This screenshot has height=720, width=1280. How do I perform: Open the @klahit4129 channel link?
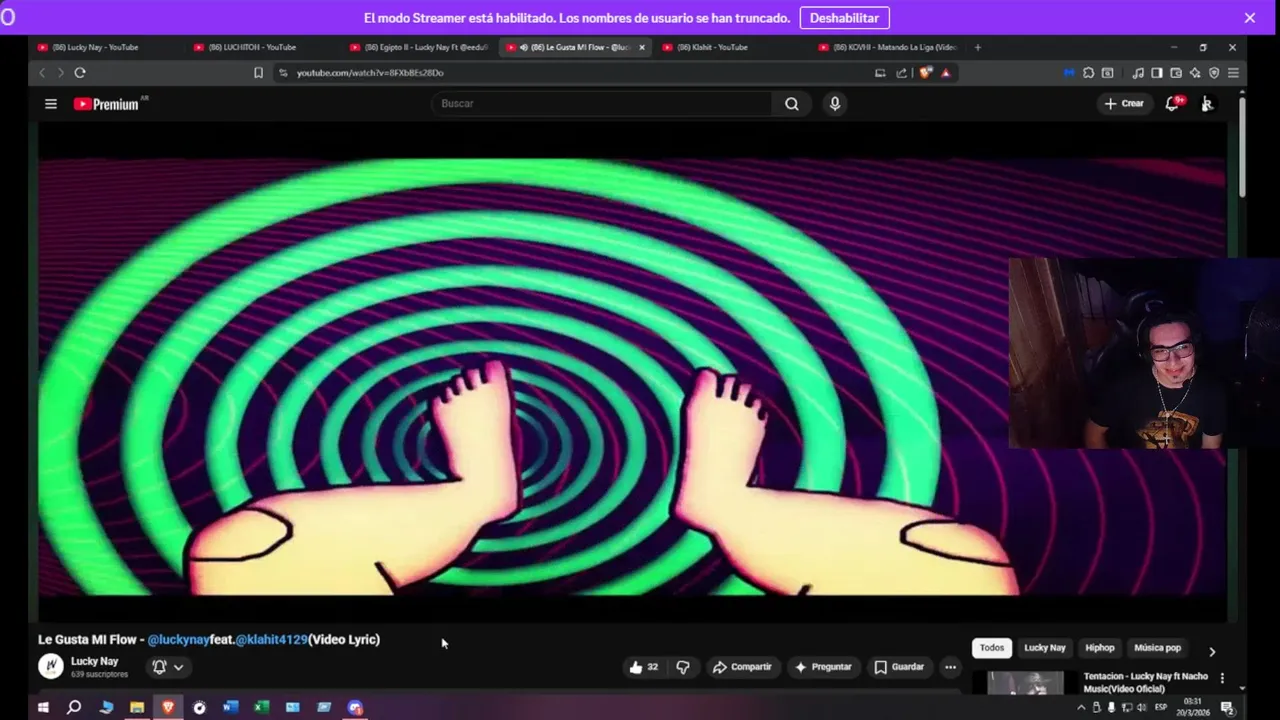pyautogui.click(x=272, y=640)
